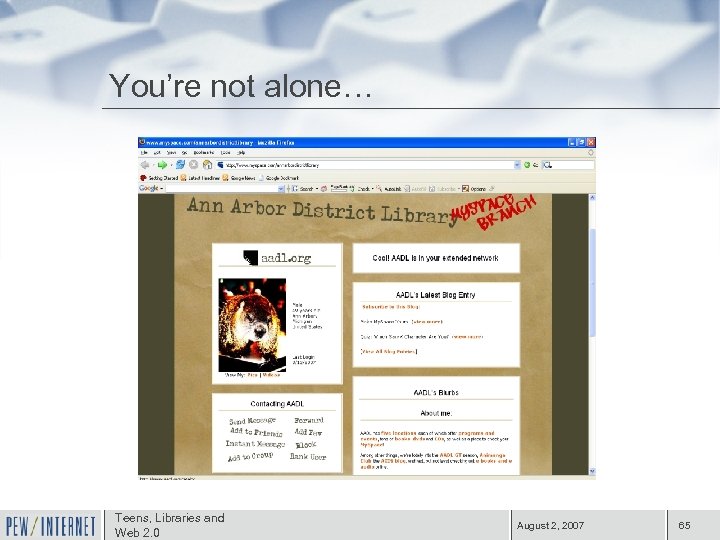Click Rank User
Screen dimensions: 720x540
pyautogui.click(x=308, y=456)
